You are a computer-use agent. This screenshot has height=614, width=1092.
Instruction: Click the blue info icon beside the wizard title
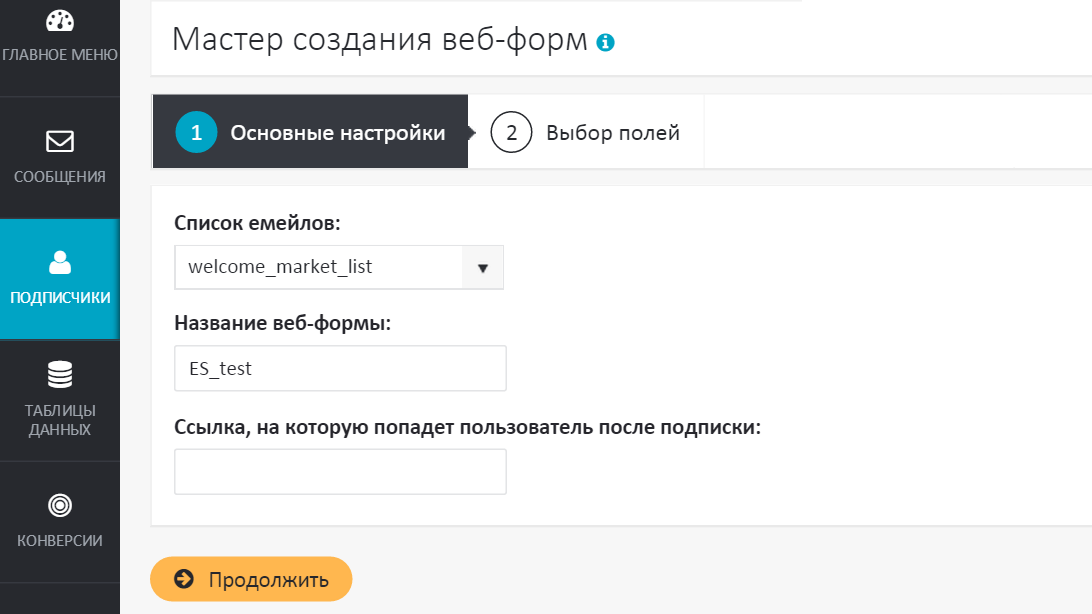[x=605, y=42]
